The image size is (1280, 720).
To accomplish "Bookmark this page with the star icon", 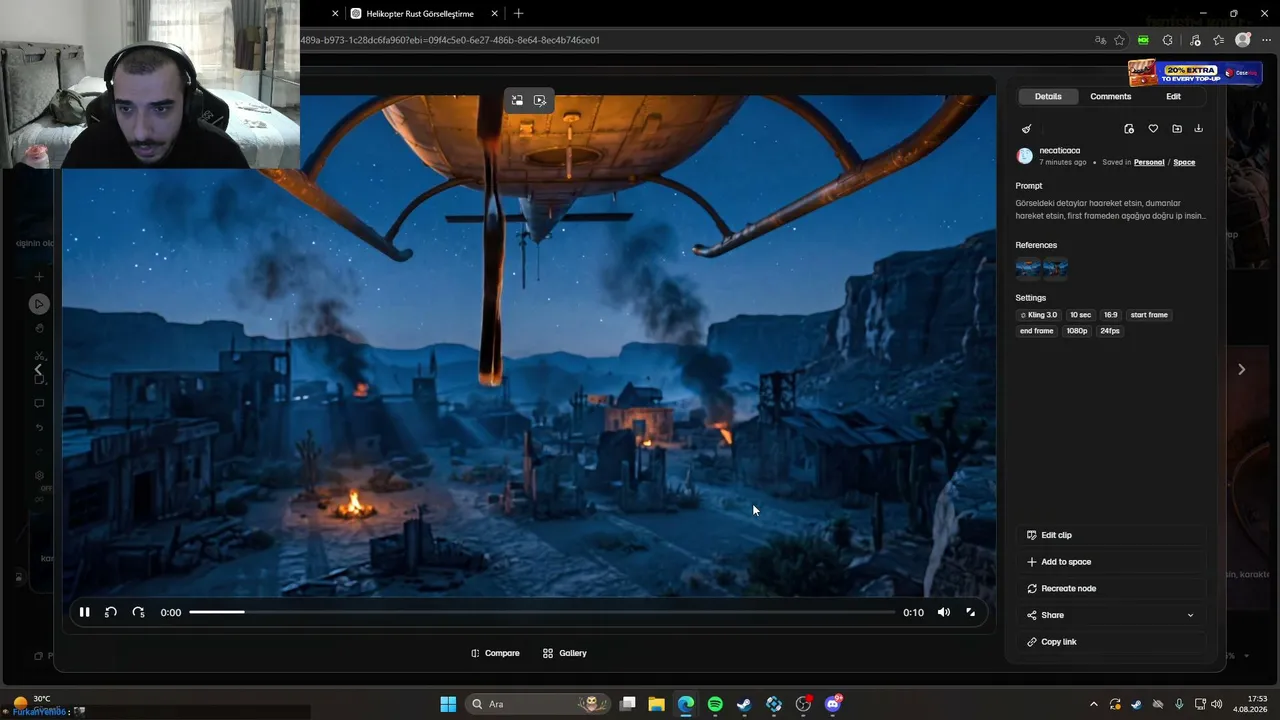I will point(1119,40).
